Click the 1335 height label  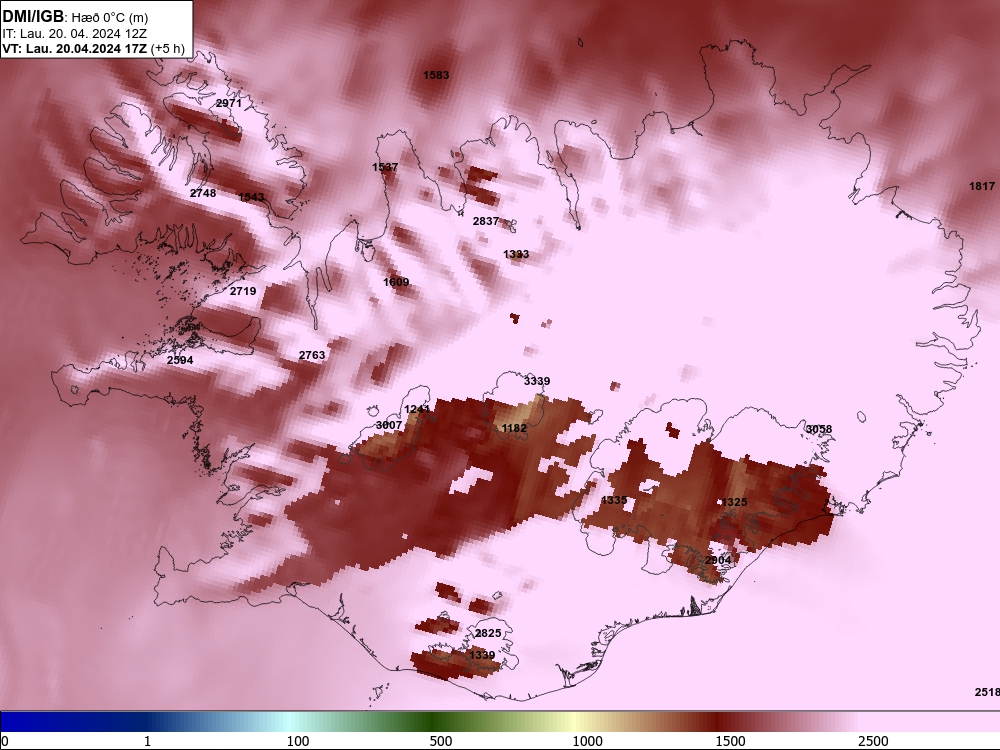(614, 501)
